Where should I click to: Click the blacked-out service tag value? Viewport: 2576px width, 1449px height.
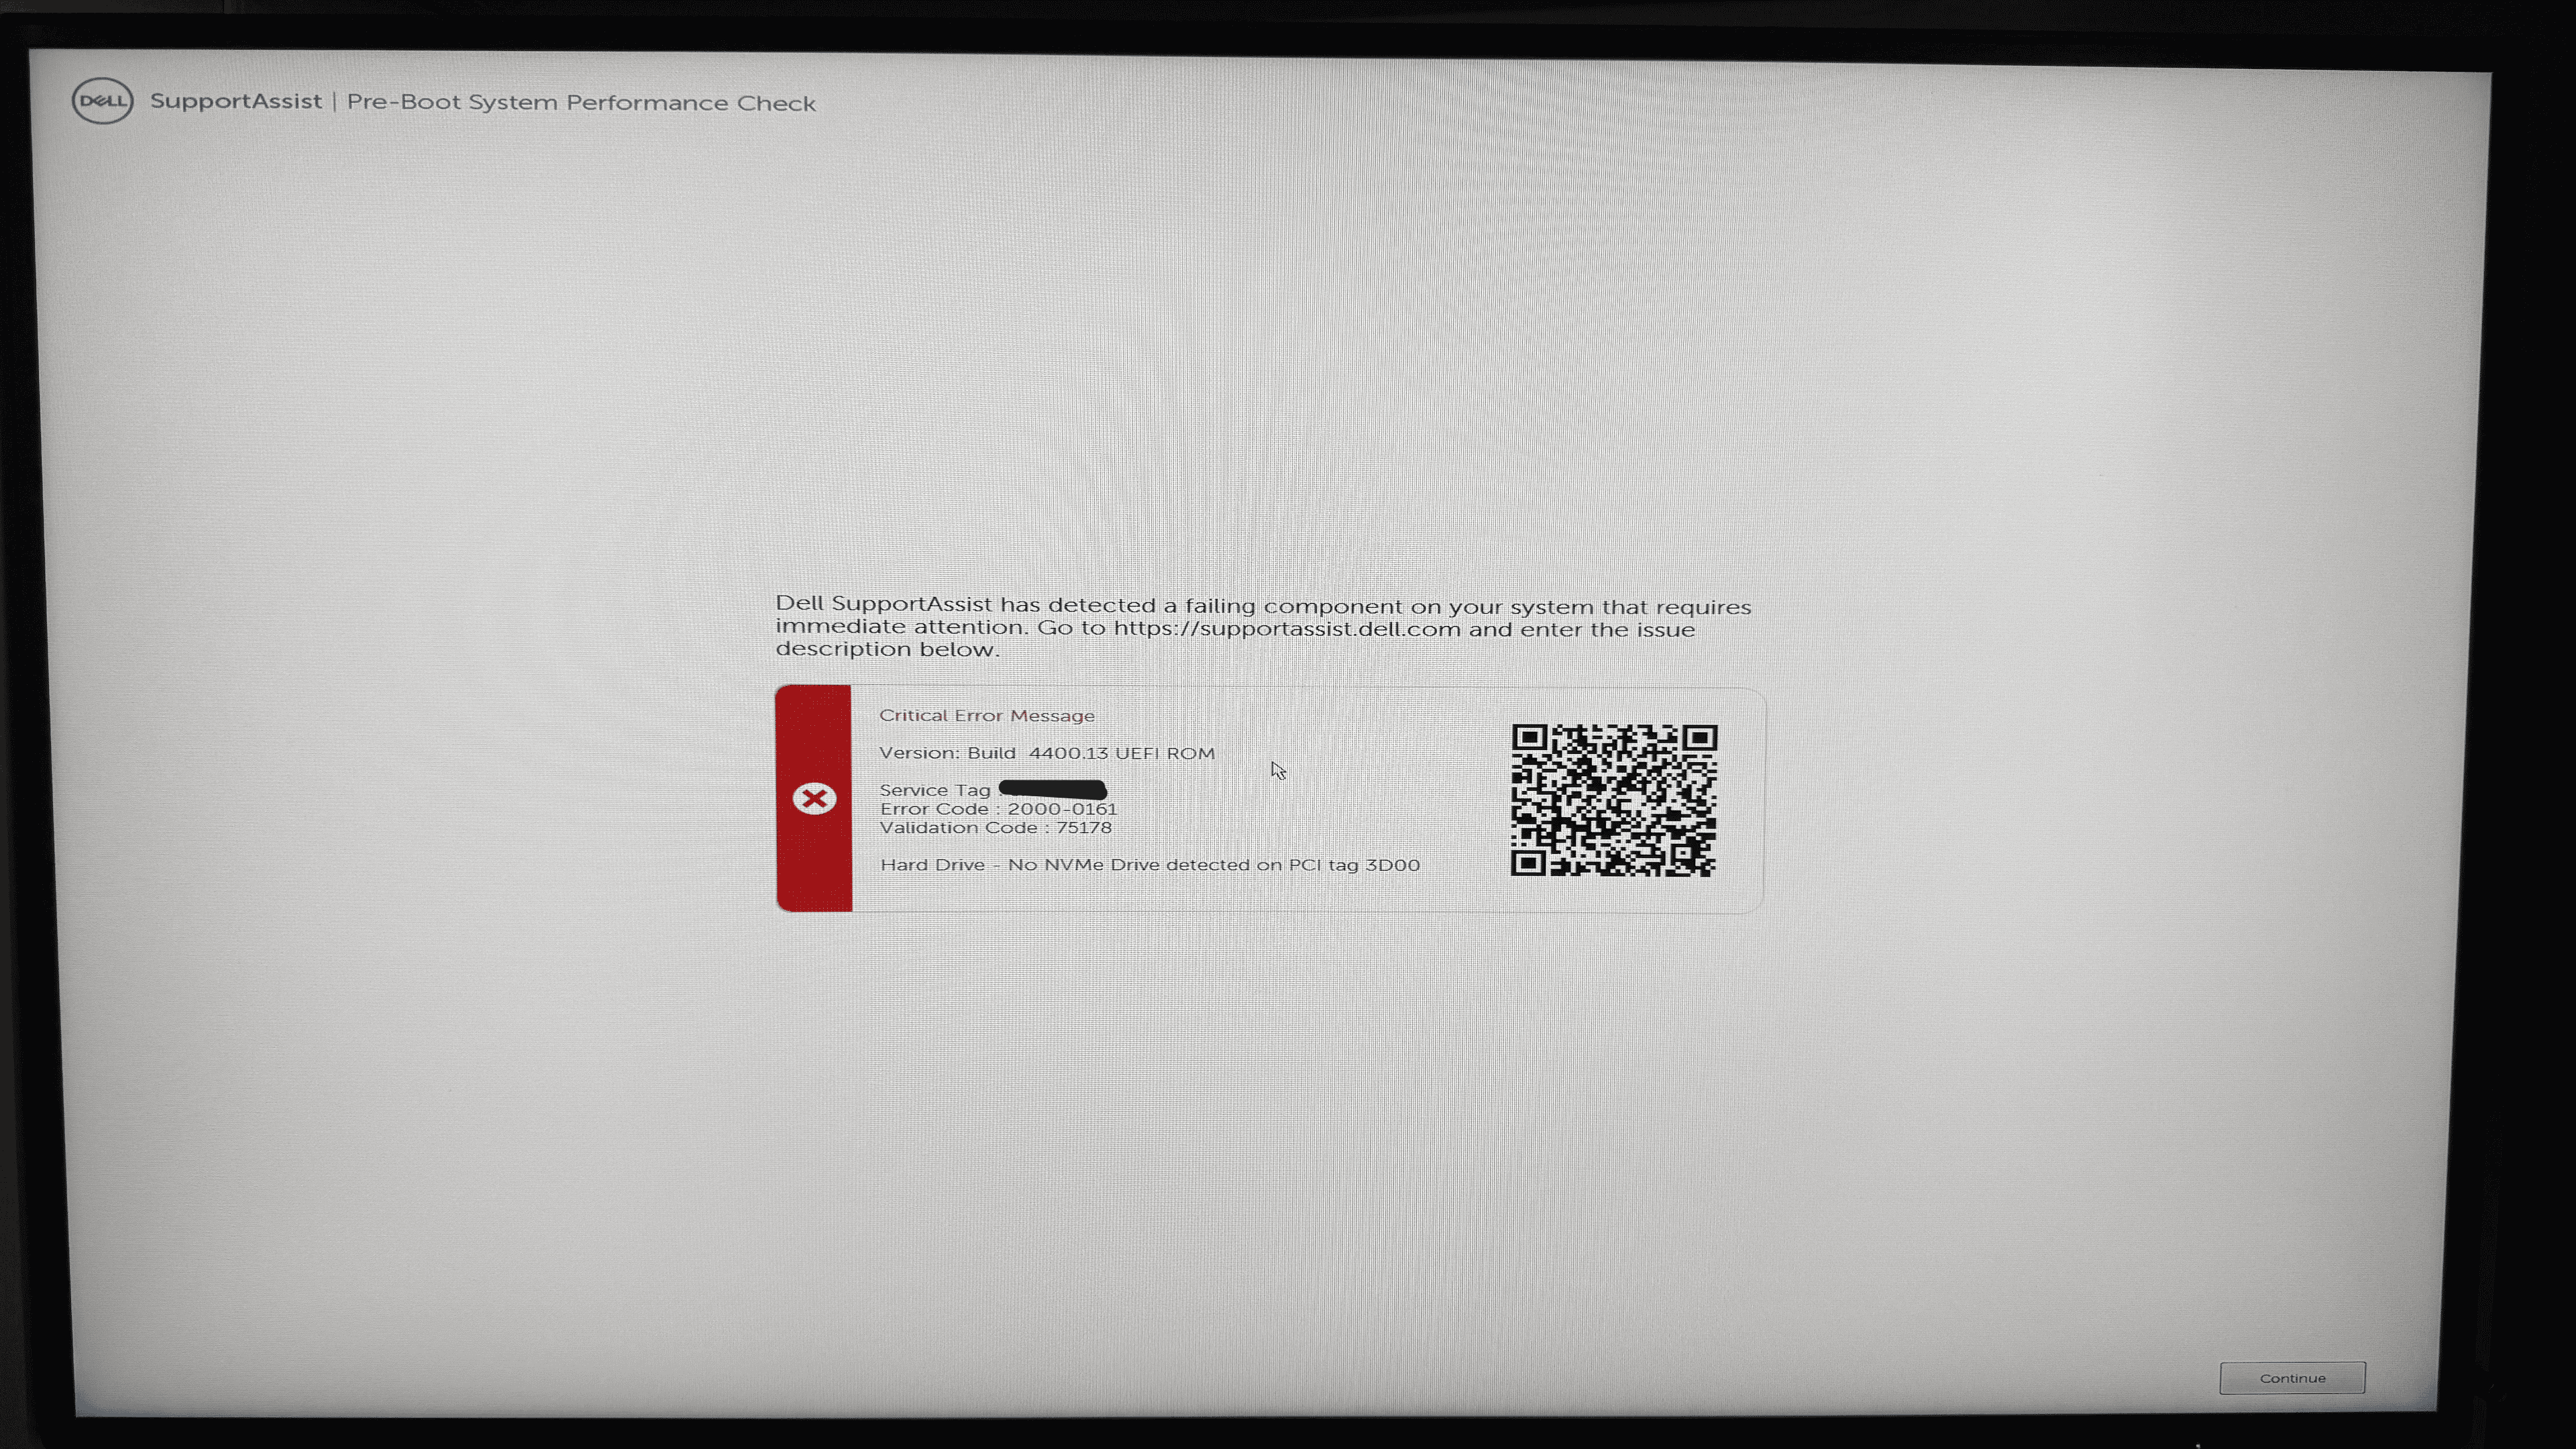click(x=1052, y=790)
